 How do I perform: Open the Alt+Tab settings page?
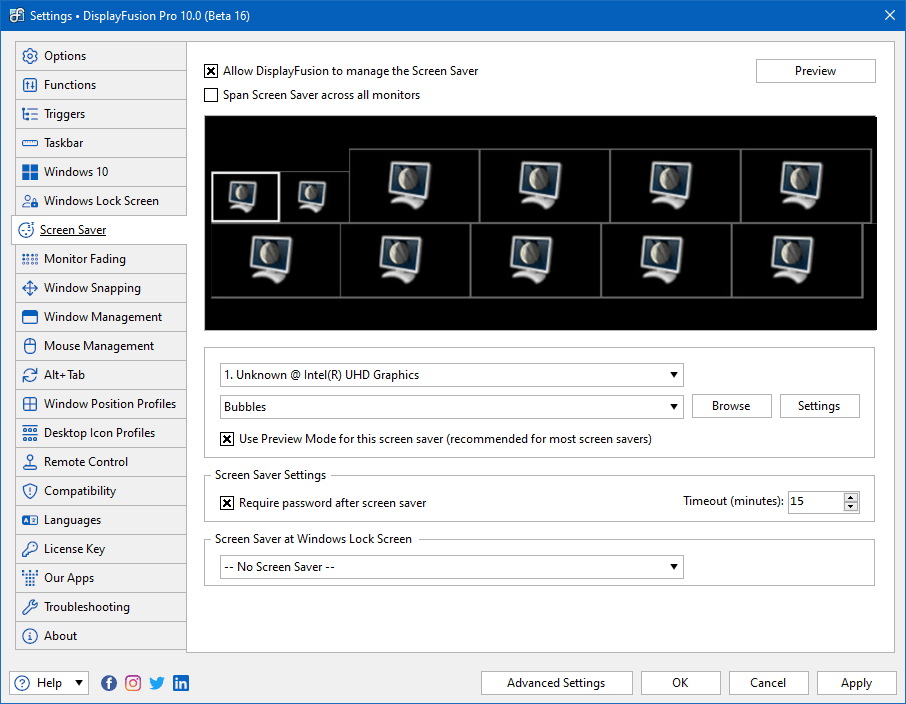click(65, 374)
